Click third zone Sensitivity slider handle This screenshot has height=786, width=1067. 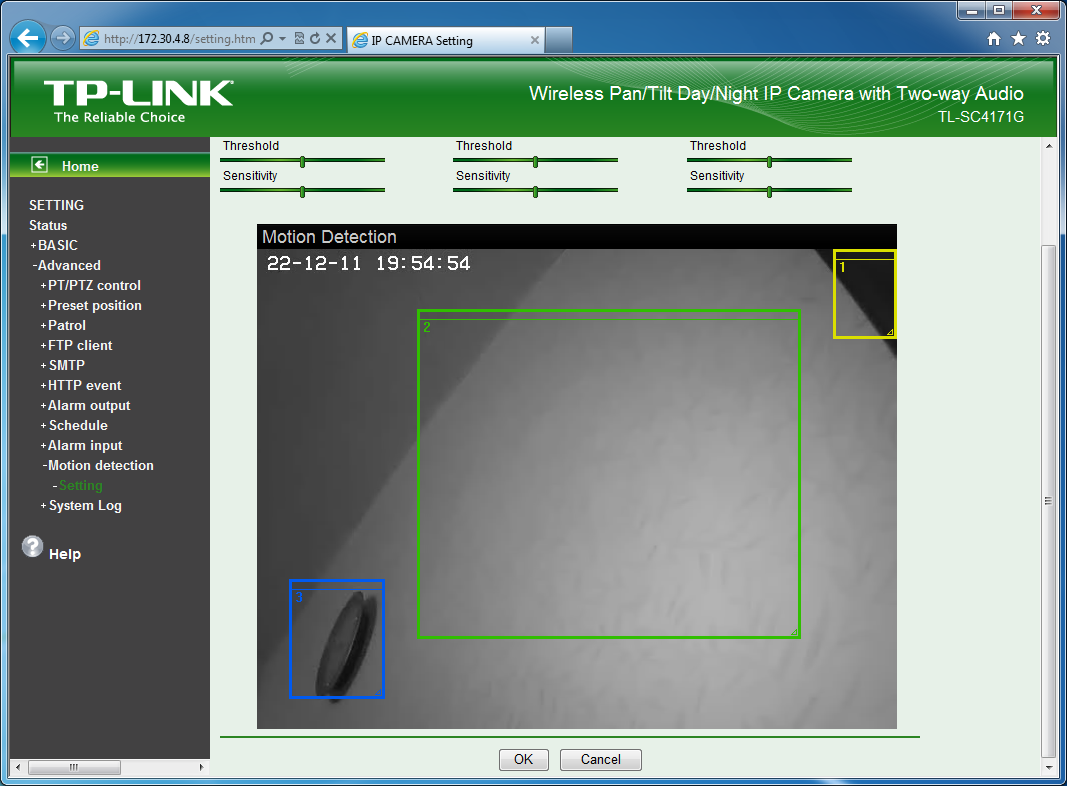[769, 192]
